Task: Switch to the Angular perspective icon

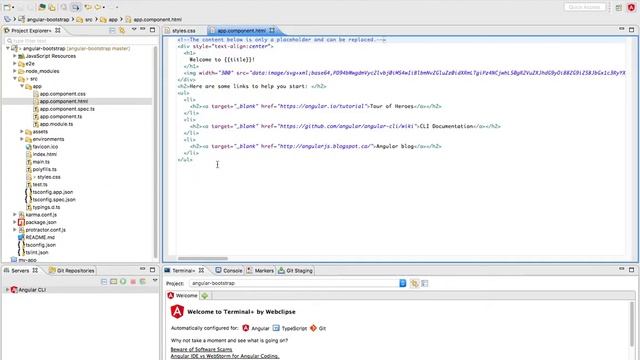Action: 631,7
